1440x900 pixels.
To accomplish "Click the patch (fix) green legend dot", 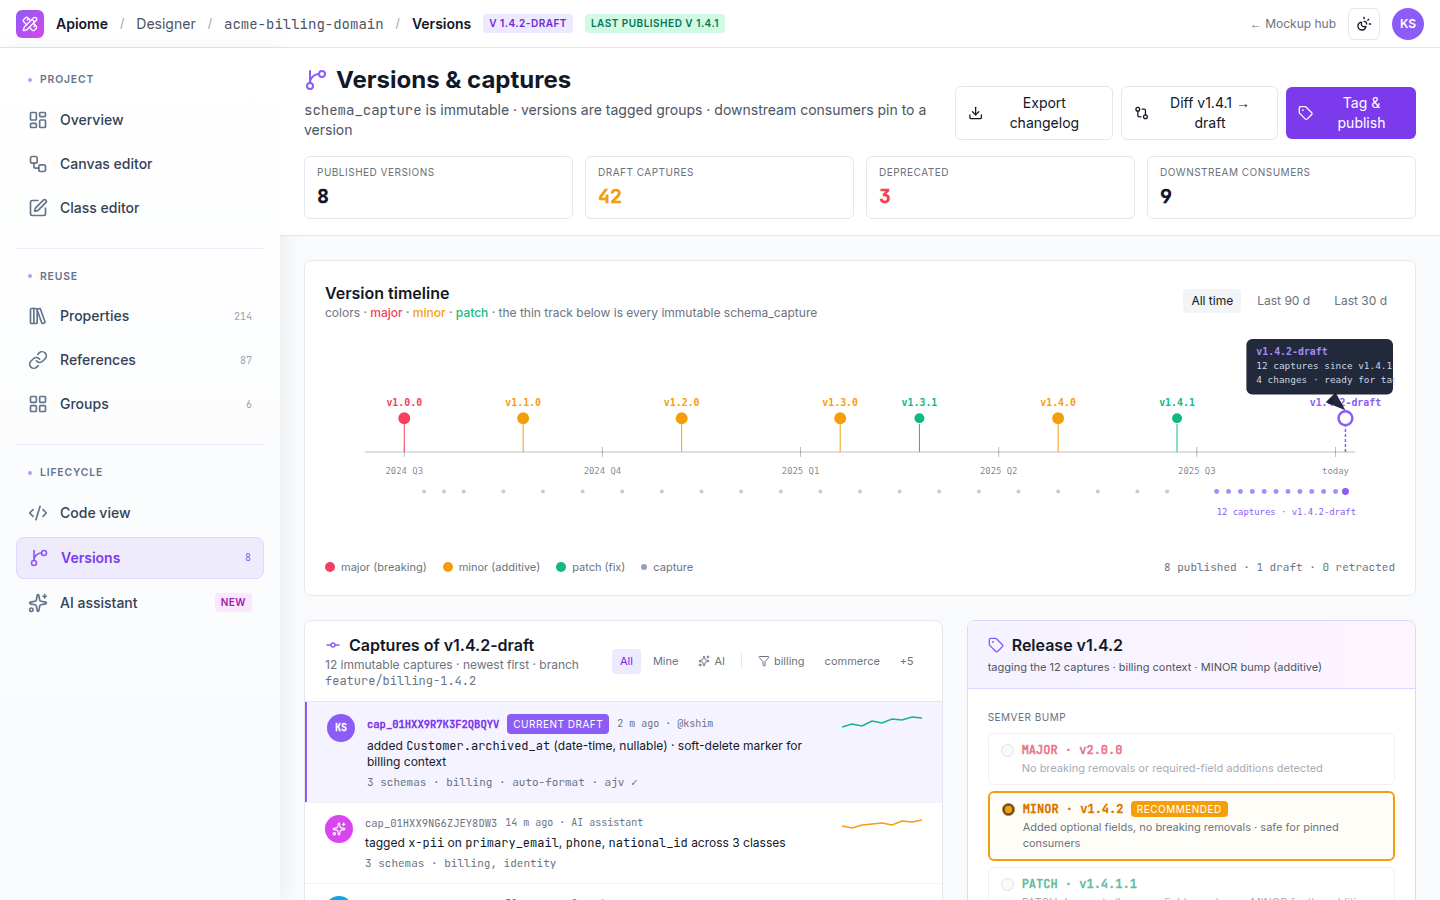I will 561,567.
